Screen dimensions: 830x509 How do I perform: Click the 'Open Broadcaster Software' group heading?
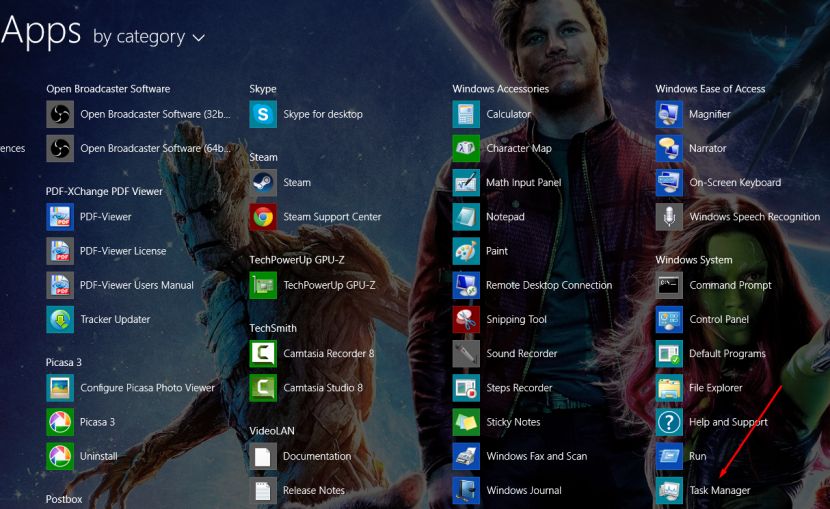[x=108, y=89]
